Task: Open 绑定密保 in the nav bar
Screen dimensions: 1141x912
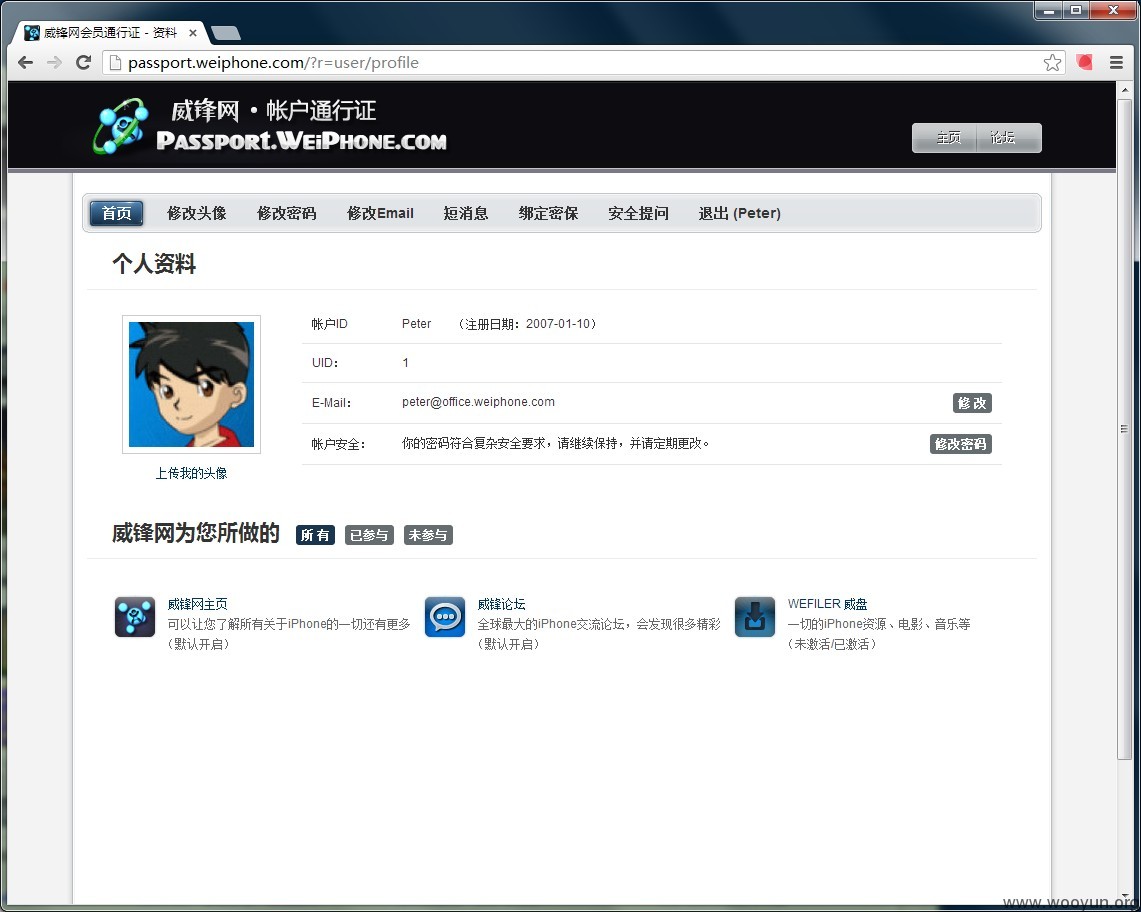Action: 548,213
